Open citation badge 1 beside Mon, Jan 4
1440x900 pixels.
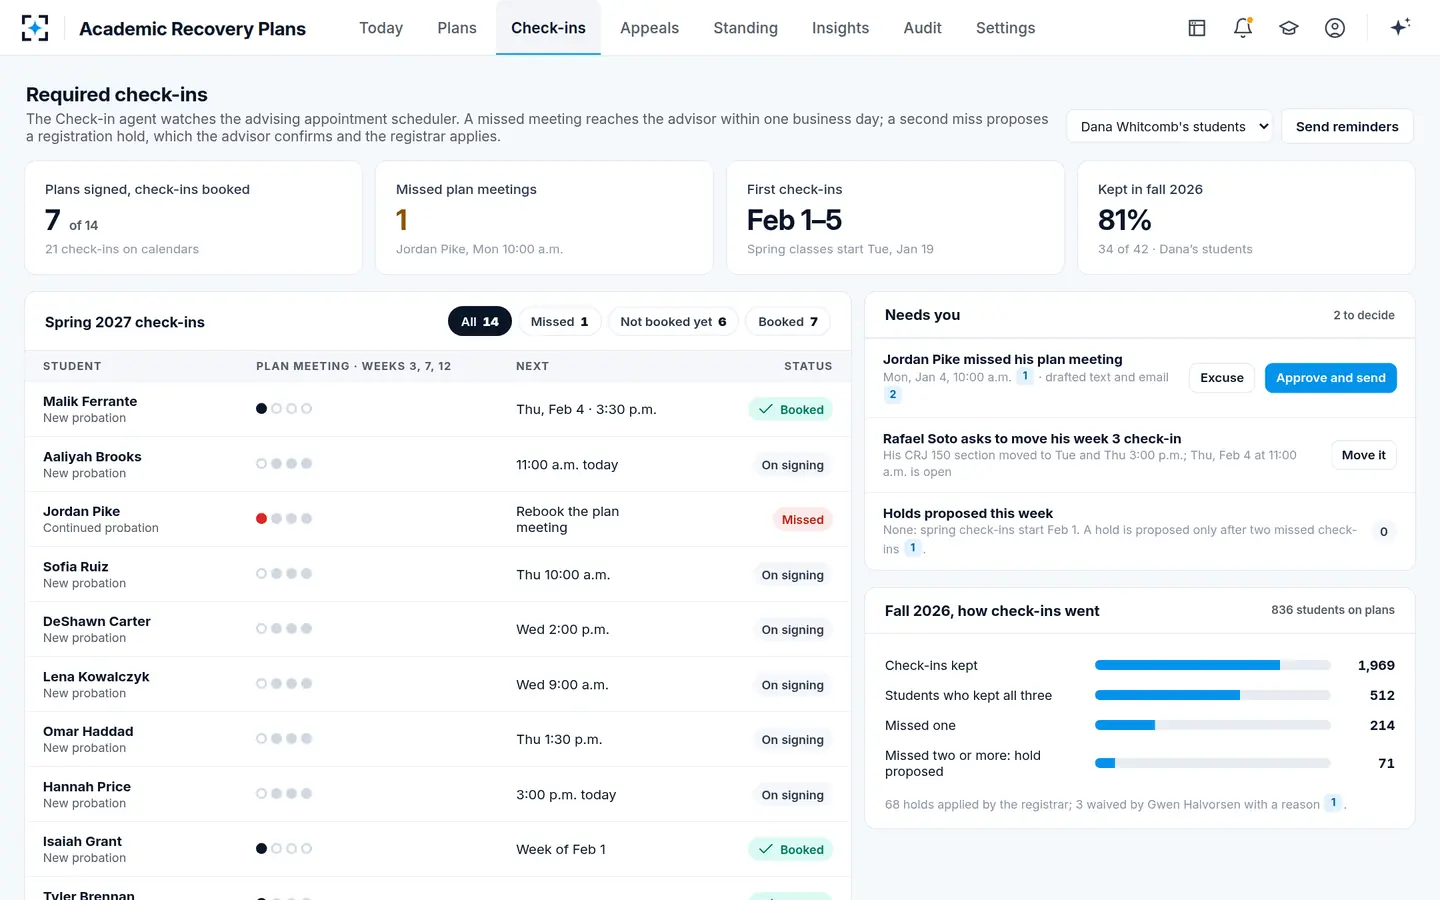pyautogui.click(x=1025, y=377)
